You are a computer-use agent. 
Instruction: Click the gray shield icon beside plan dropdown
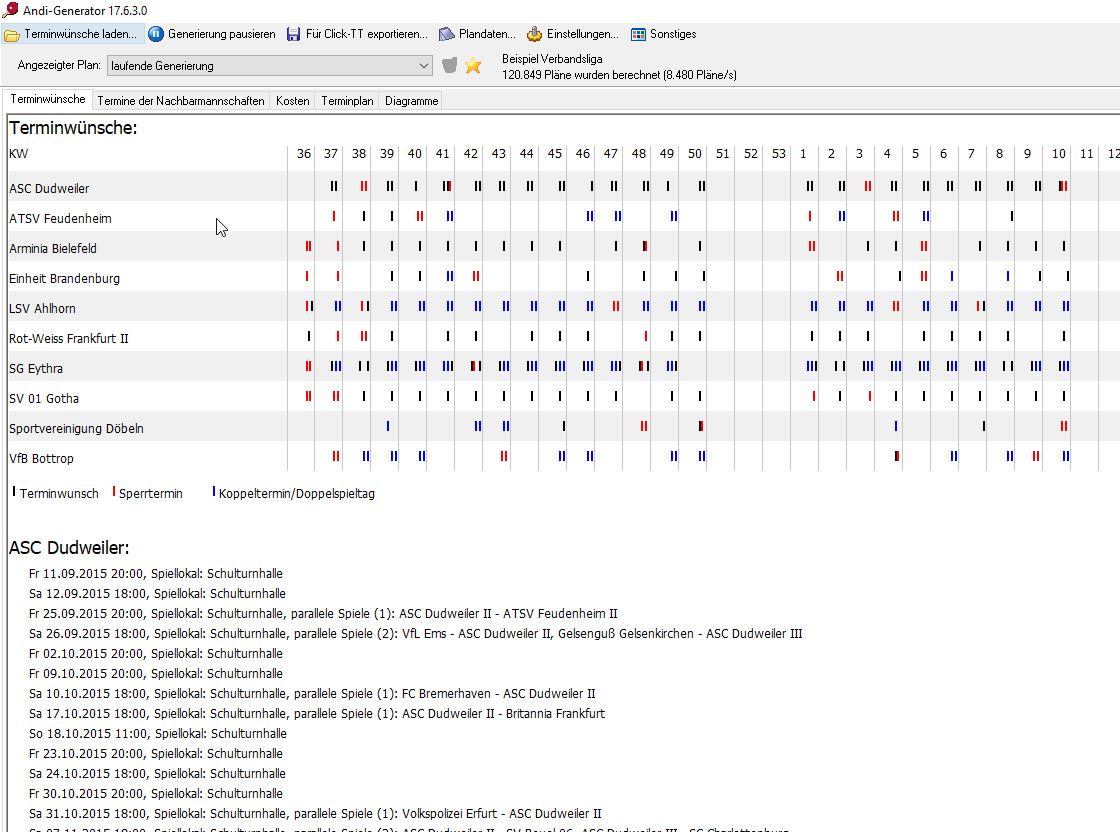(x=450, y=66)
